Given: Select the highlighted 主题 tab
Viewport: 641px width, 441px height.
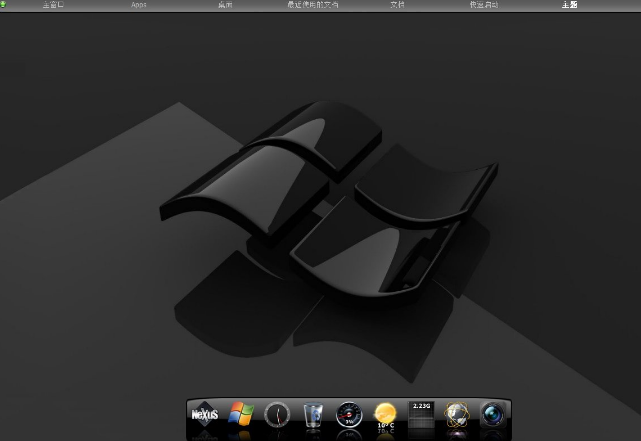Looking at the screenshot, I should pos(569,4).
